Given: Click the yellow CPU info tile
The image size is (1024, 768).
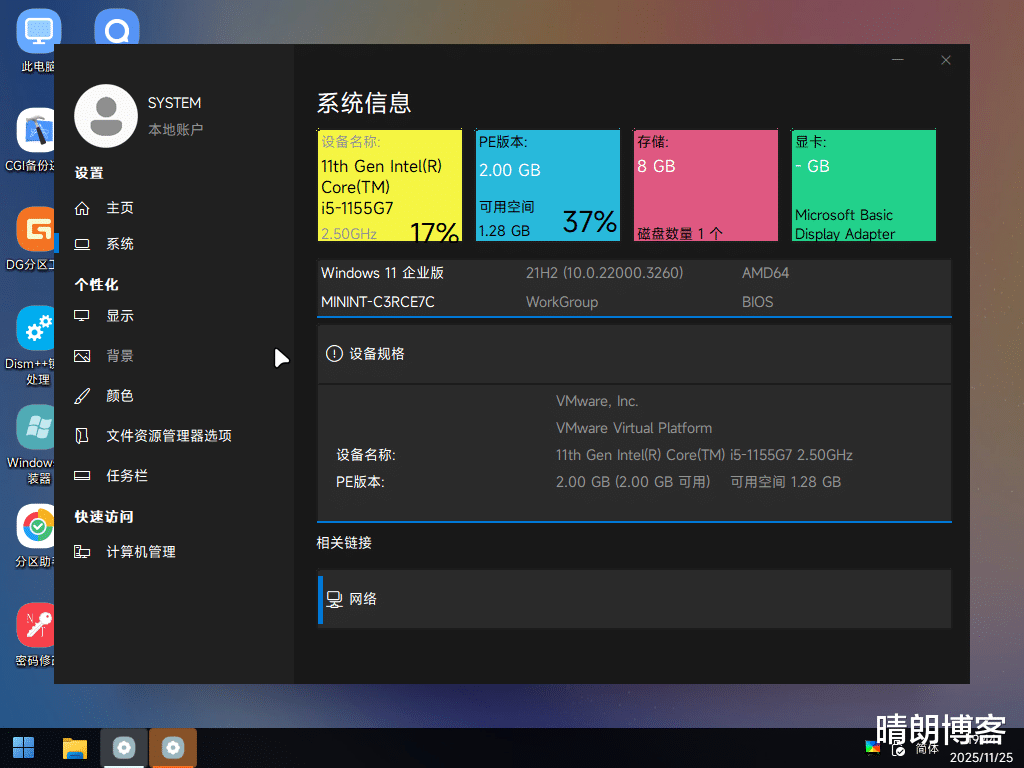Looking at the screenshot, I should (x=389, y=185).
